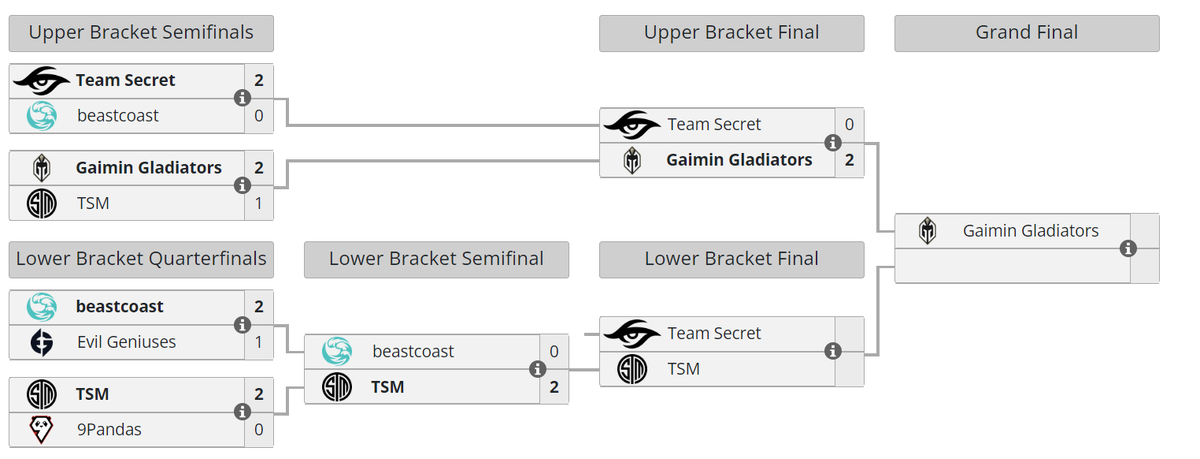Open 9Pandas team link

[109, 430]
